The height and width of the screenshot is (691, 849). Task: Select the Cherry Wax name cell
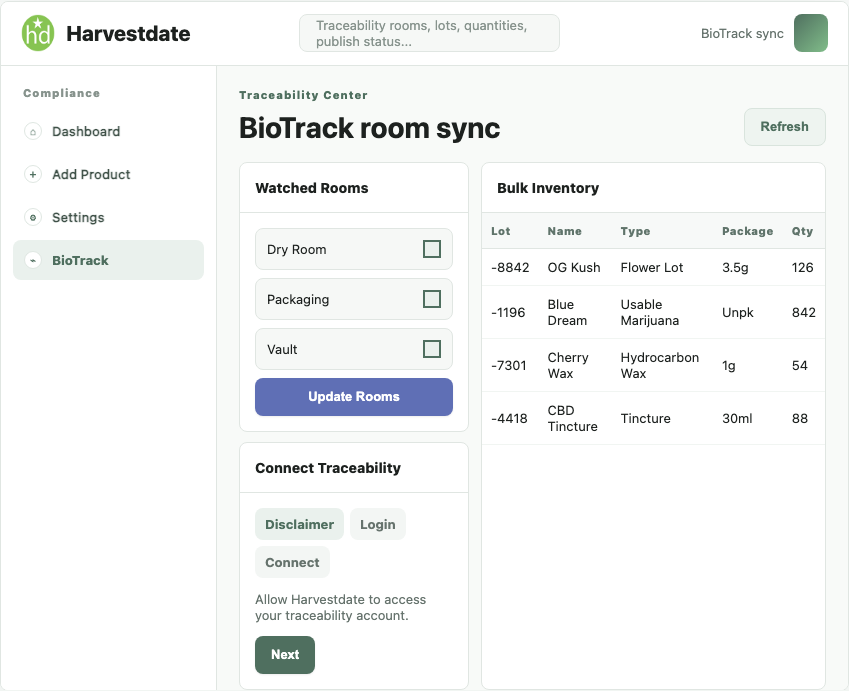[568, 366]
